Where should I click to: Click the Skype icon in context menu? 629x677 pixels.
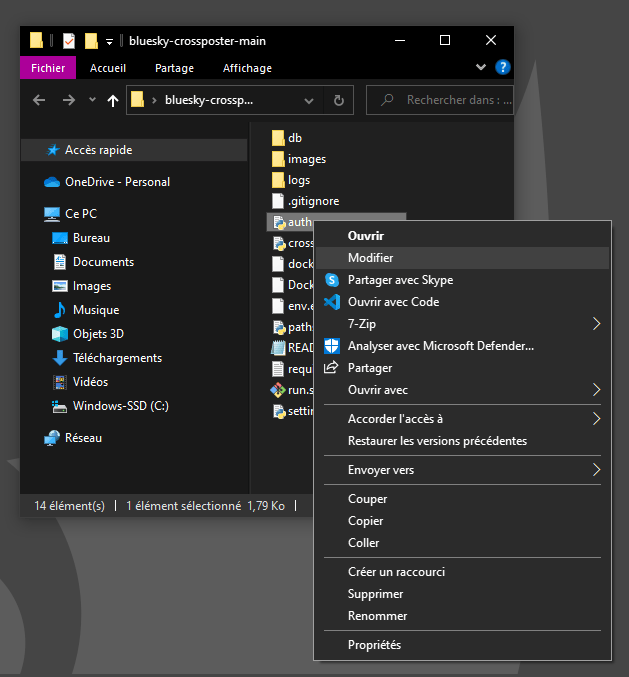[332, 280]
